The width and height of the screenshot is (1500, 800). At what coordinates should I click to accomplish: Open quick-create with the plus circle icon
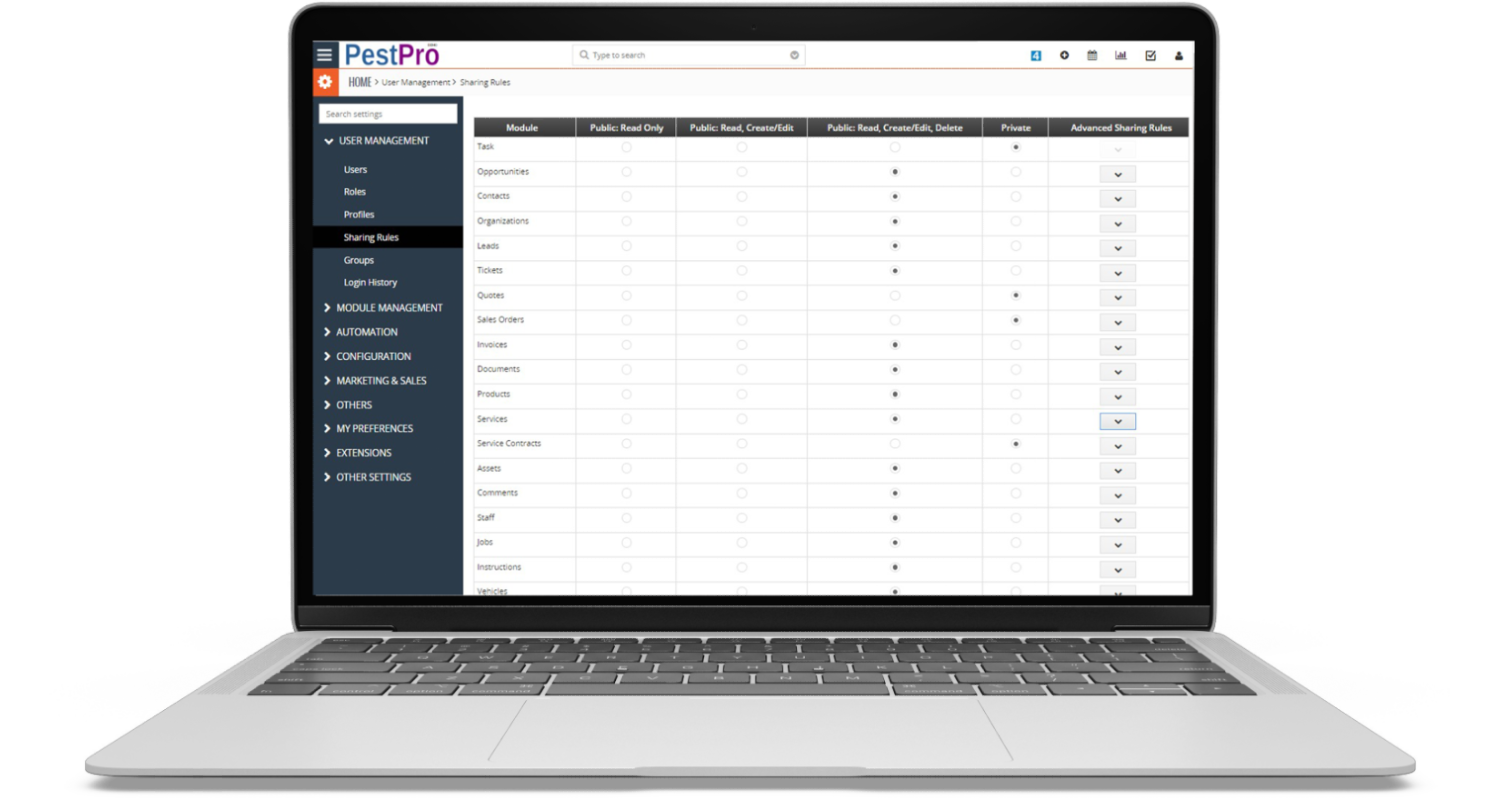pyautogui.click(x=1064, y=55)
